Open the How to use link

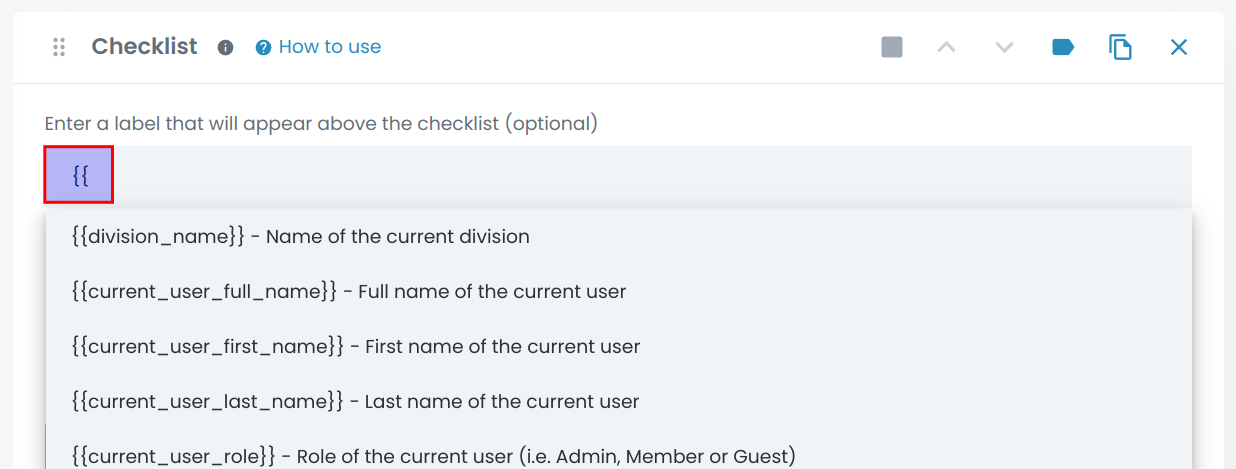coord(329,47)
